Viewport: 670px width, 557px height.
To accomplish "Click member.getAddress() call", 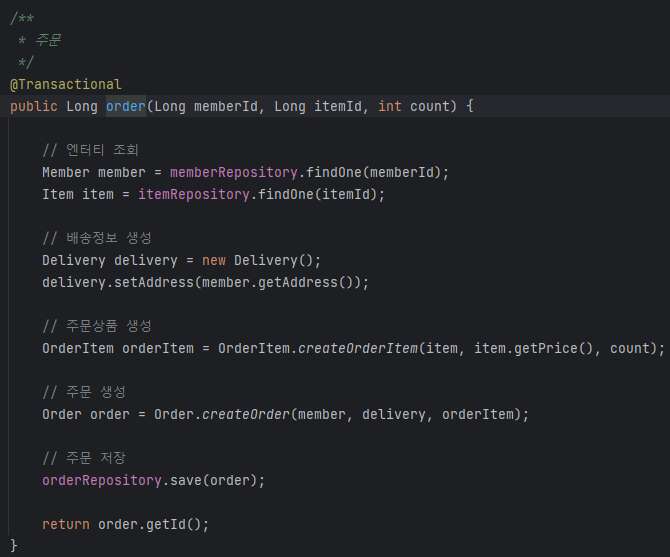I will coord(278,283).
